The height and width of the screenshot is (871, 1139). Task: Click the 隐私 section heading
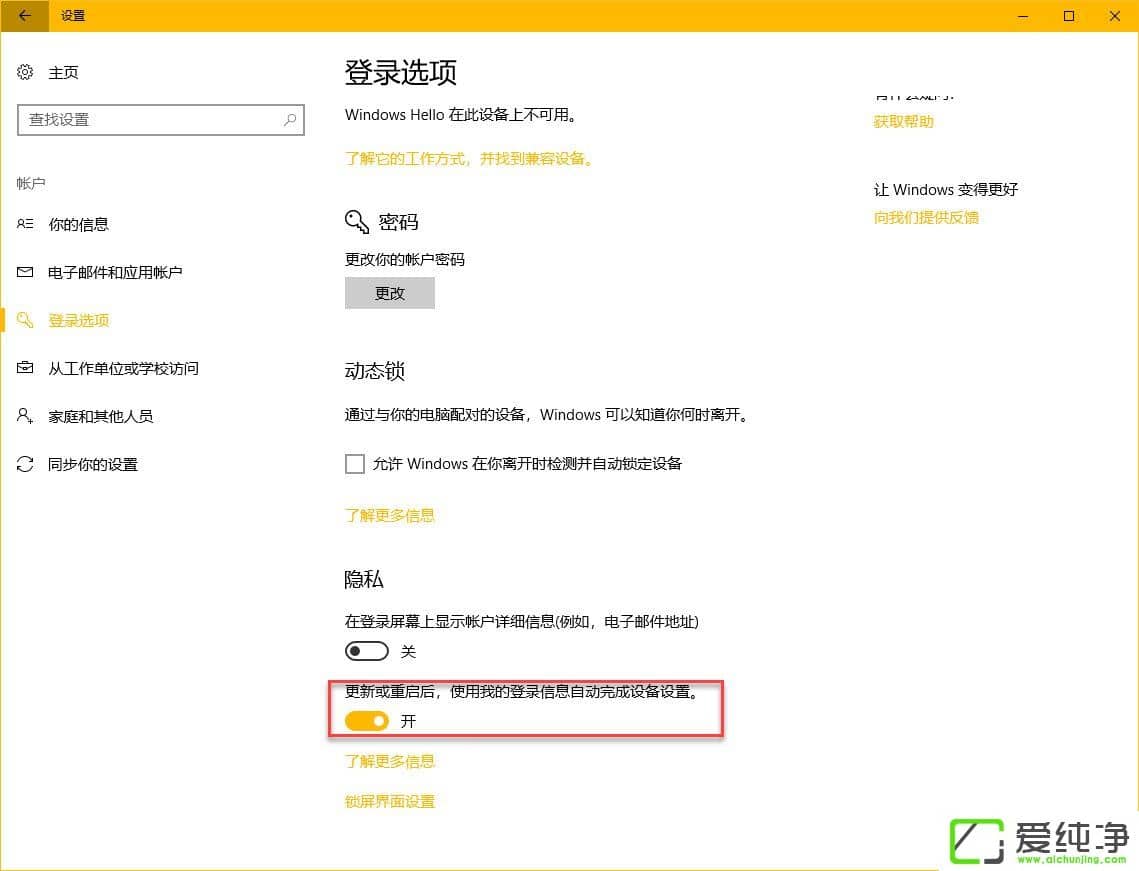[x=363, y=578]
